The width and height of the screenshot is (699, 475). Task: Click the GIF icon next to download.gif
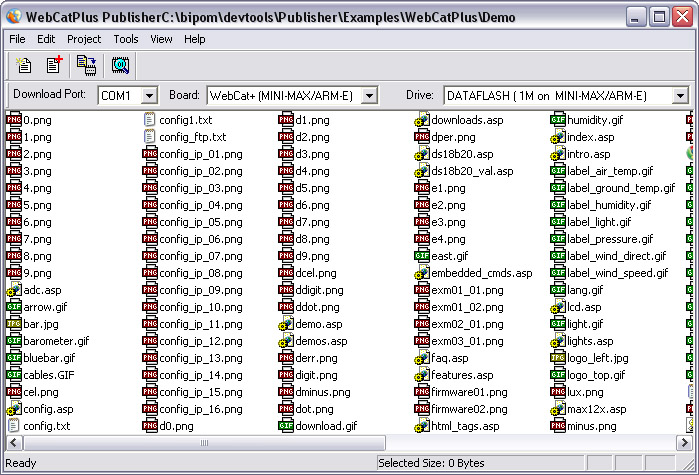pyautogui.click(x=286, y=426)
